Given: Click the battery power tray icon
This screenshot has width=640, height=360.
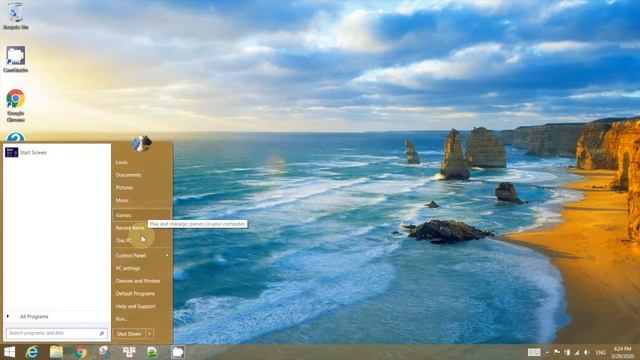Looking at the screenshot, I should (567, 352).
